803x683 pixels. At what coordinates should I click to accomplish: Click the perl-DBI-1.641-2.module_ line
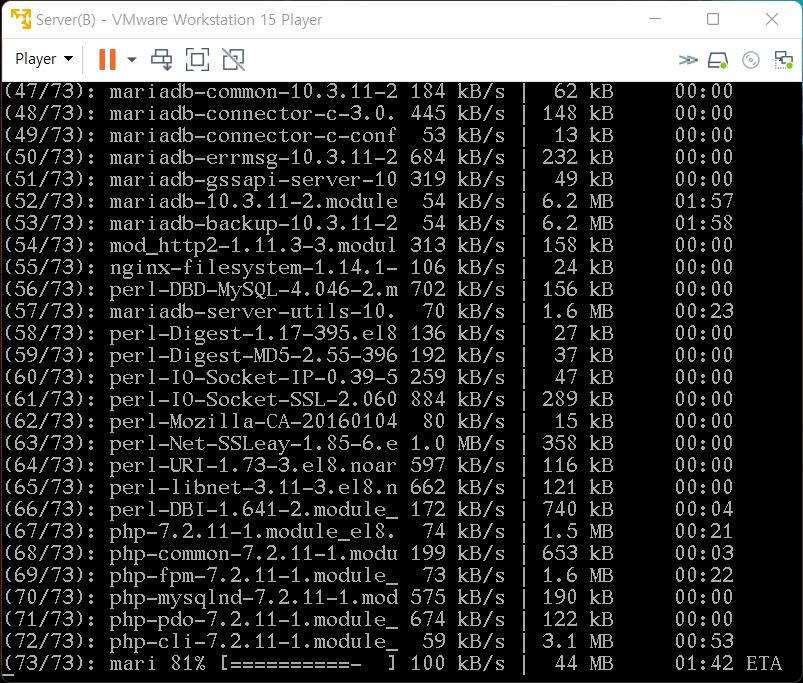click(x=369, y=509)
